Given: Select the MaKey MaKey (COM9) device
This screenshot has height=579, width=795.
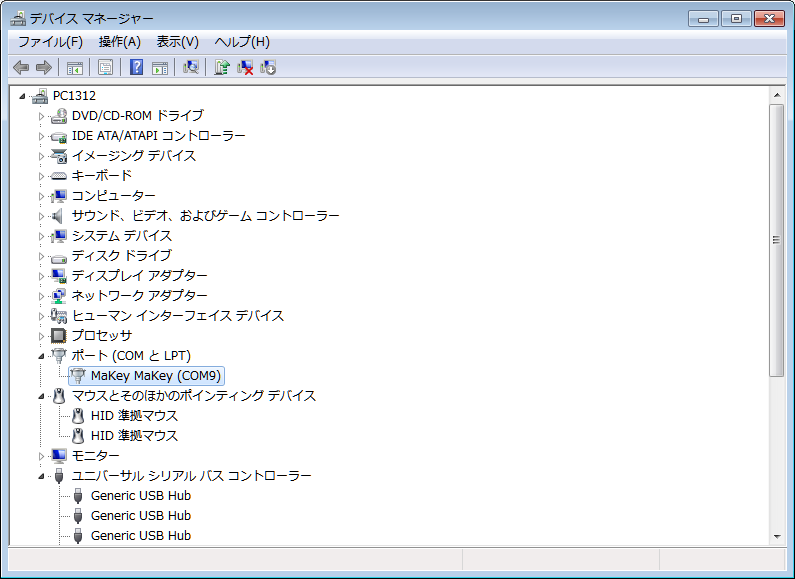Looking at the screenshot, I should point(156,376).
